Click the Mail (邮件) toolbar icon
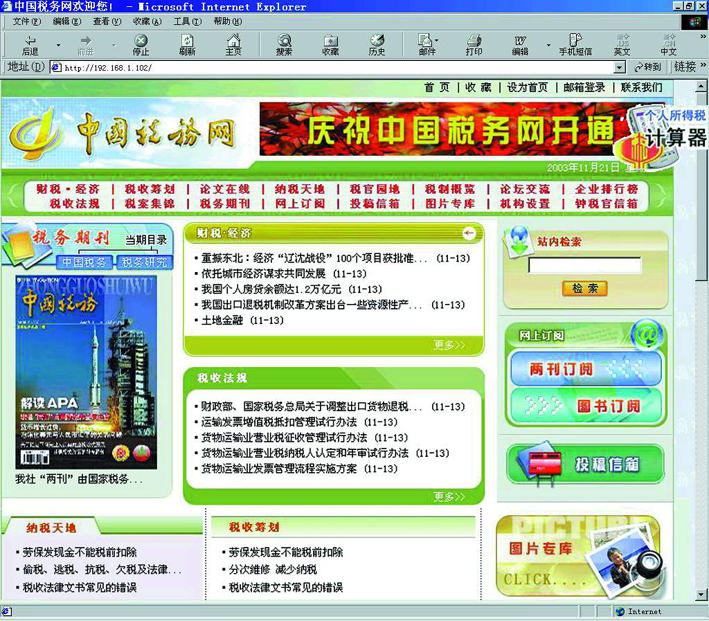Image resolution: width=709 pixels, height=621 pixels. pyautogui.click(x=425, y=44)
